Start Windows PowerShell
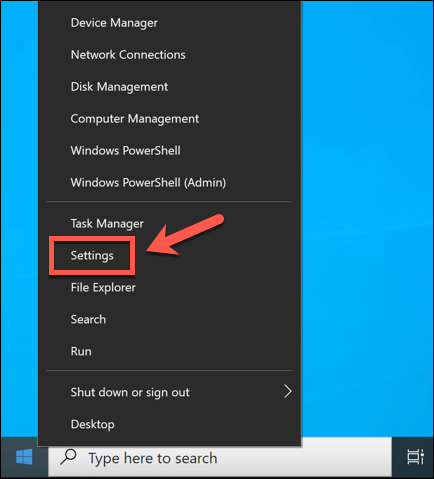The height and width of the screenshot is (479, 434). pyautogui.click(x=125, y=150)
